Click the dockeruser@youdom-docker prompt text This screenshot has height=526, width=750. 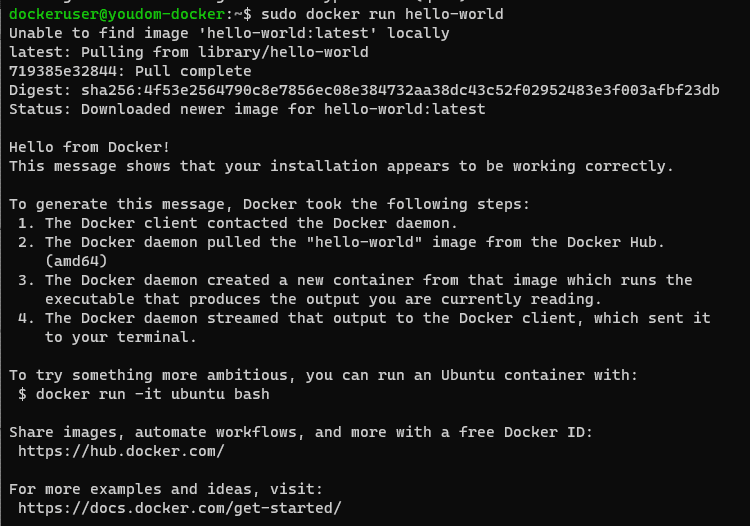(117, 14)
